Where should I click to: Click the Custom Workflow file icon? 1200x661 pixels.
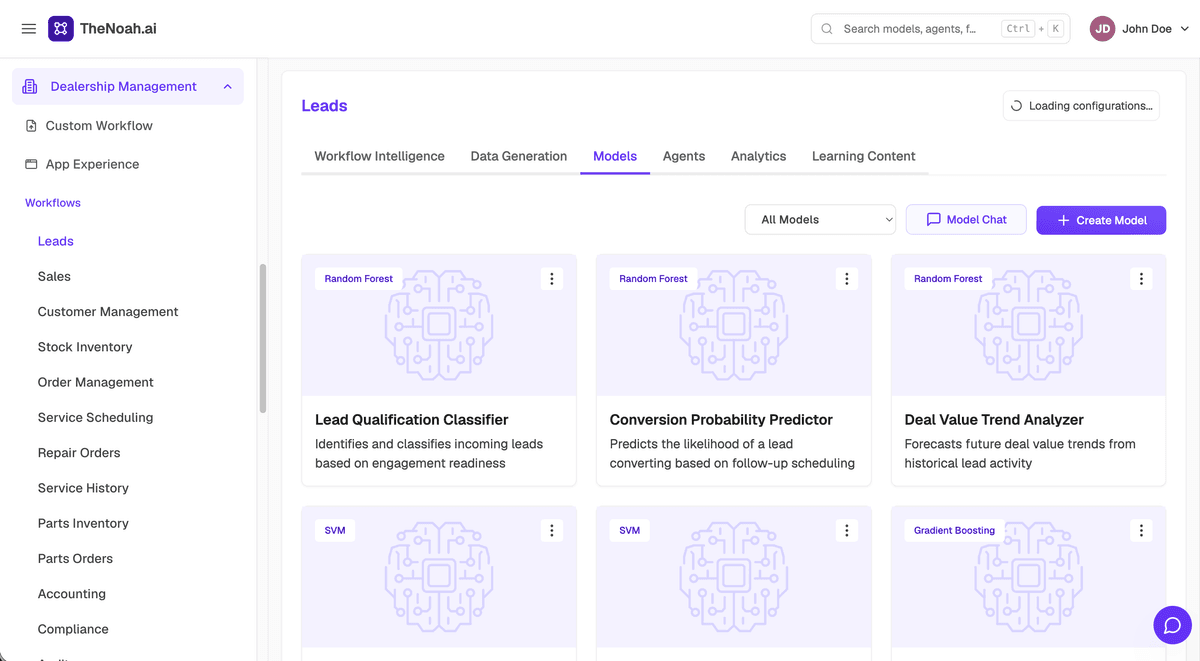pos(31,126)
